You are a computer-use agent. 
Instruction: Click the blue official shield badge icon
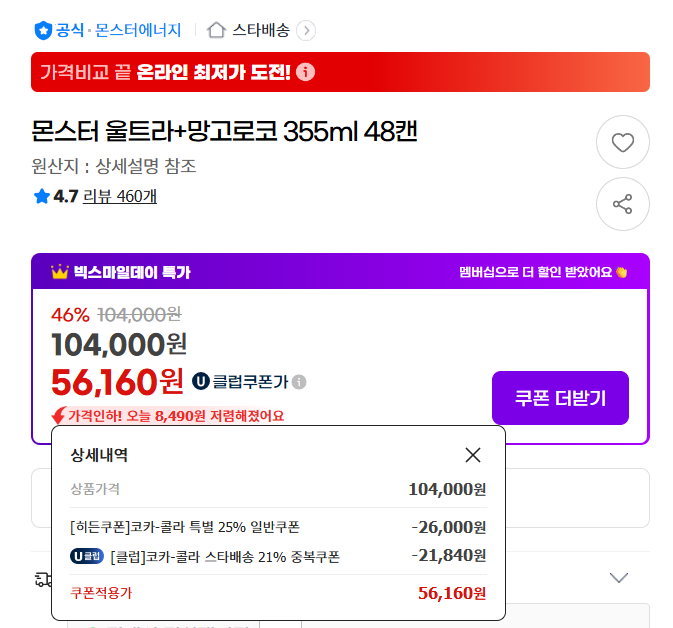[43, 31]
